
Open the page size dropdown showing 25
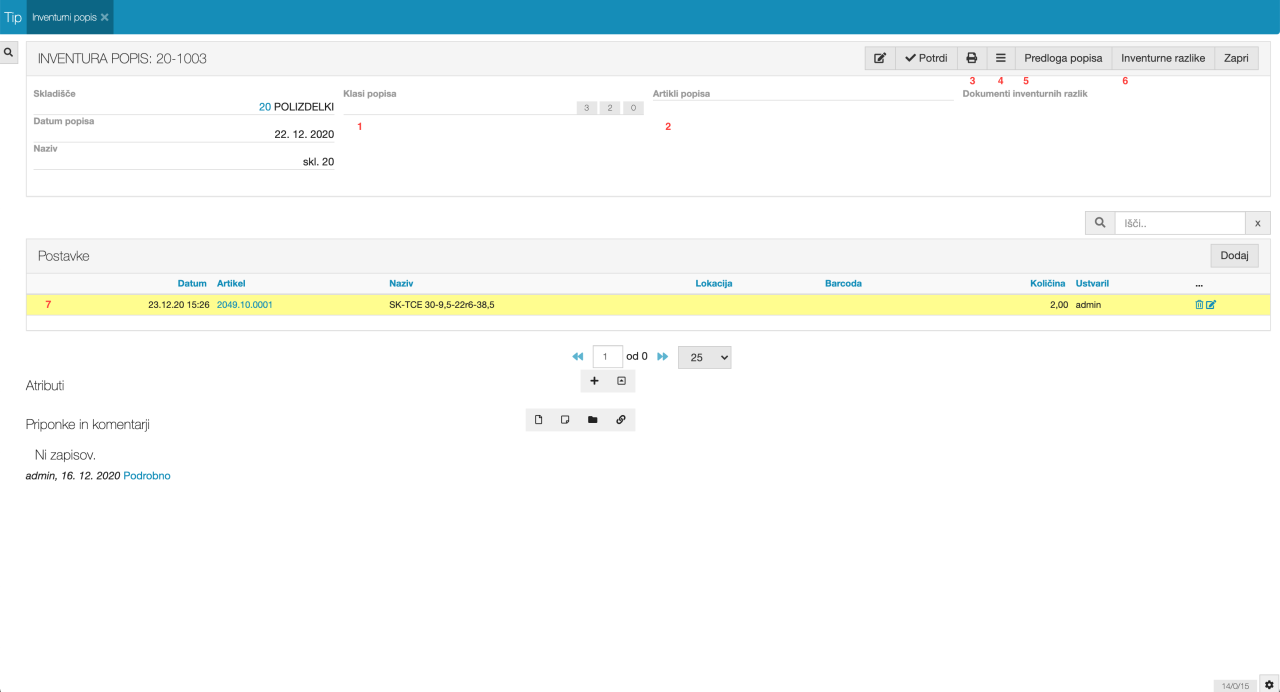click(x=704, y=357)
